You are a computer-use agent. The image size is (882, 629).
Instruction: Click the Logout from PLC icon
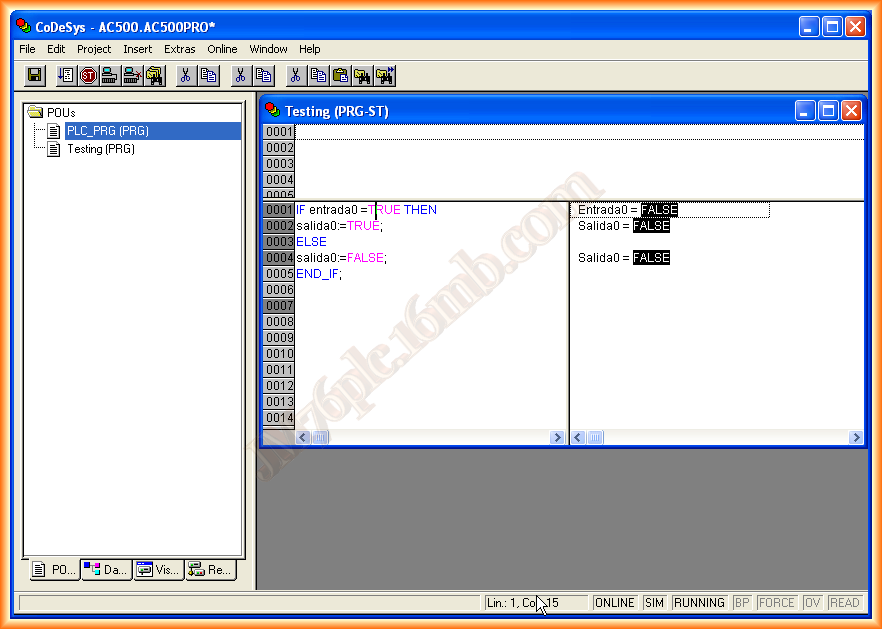pos(132,75)
